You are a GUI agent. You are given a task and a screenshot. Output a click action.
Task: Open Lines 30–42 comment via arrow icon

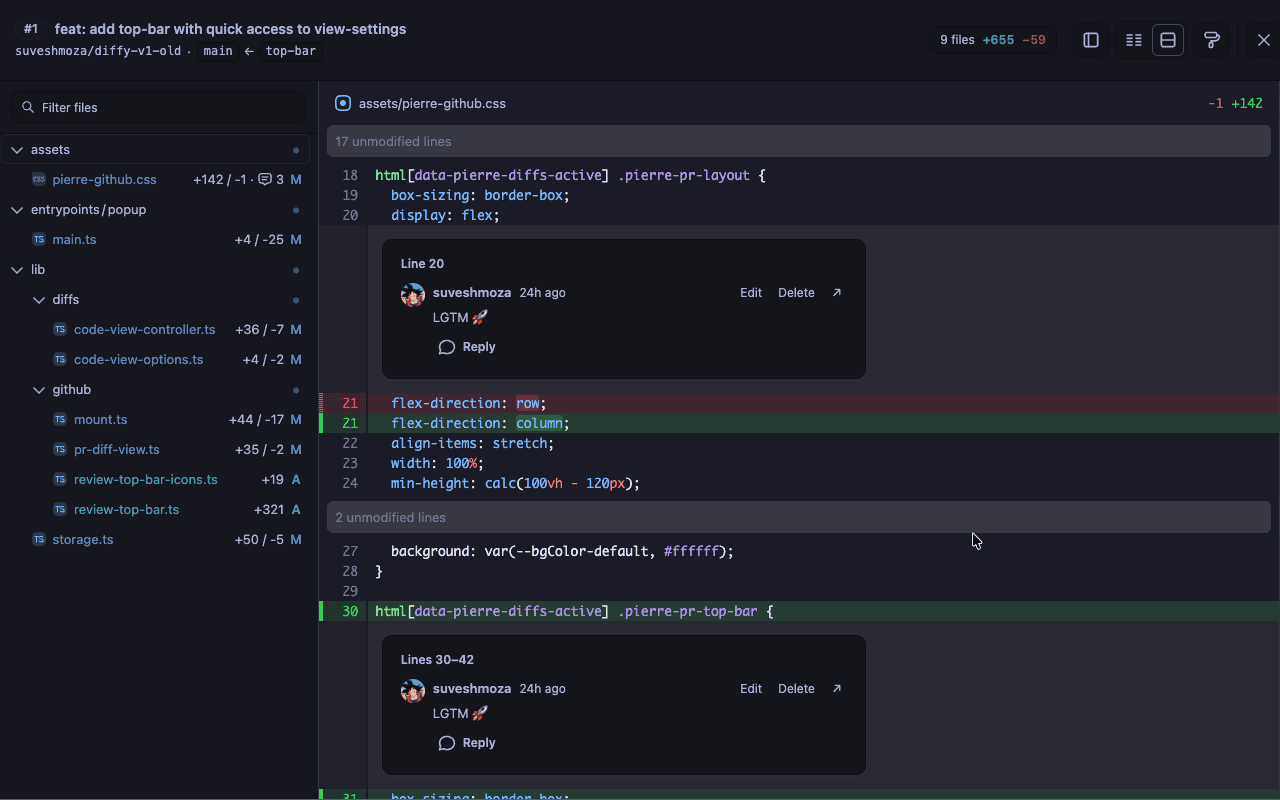point(837,689)
